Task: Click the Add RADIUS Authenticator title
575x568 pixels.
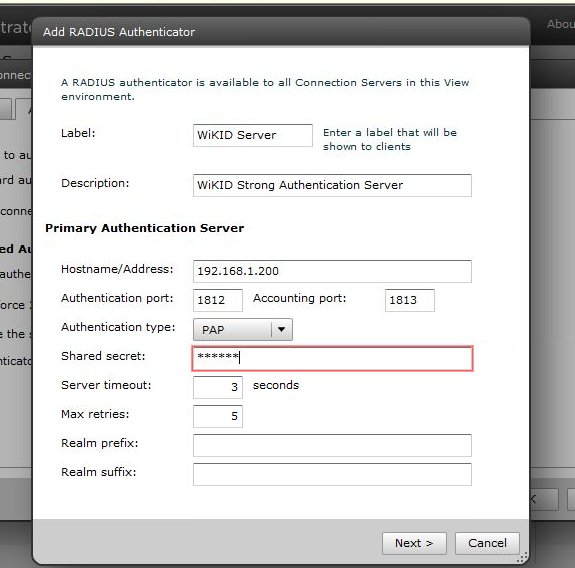Action: pyautogui.click(x=119, y=32)
